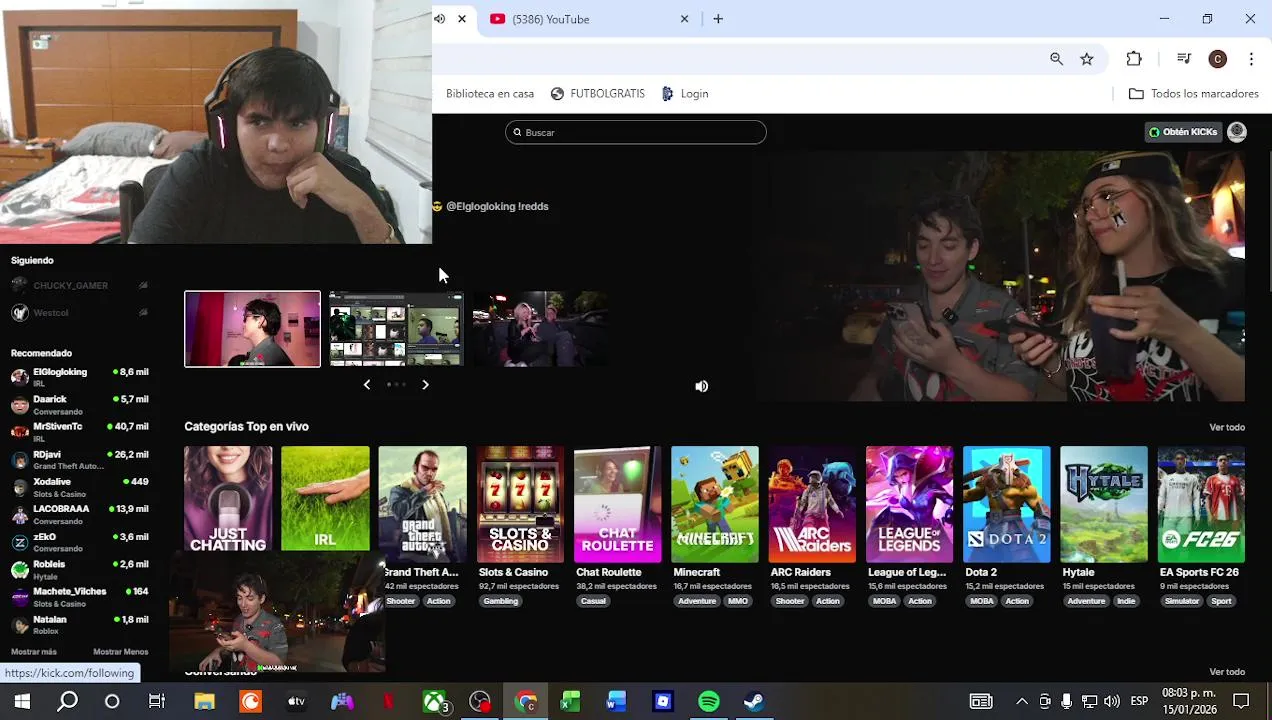Open a new Chrome tab
Viewport: 1272px width, 720px height.
718,19
